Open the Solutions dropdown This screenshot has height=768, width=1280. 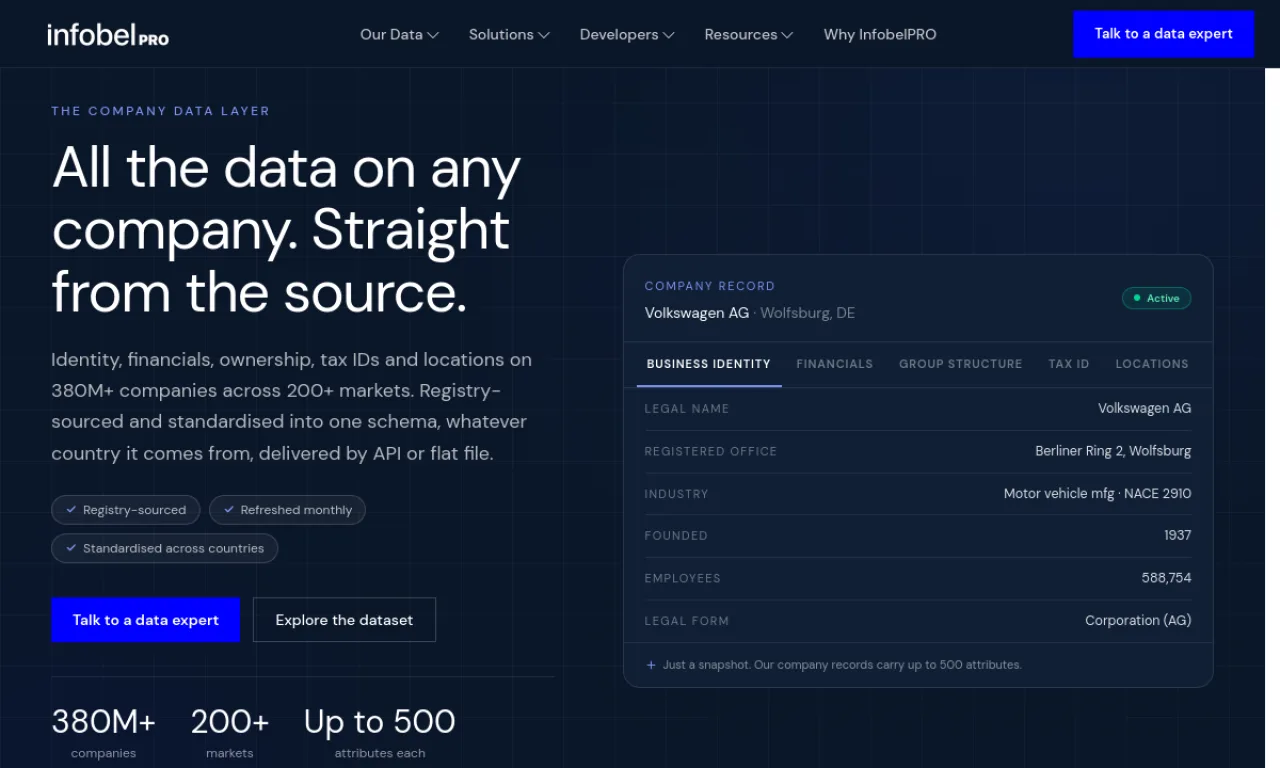[x=509, y=34]
